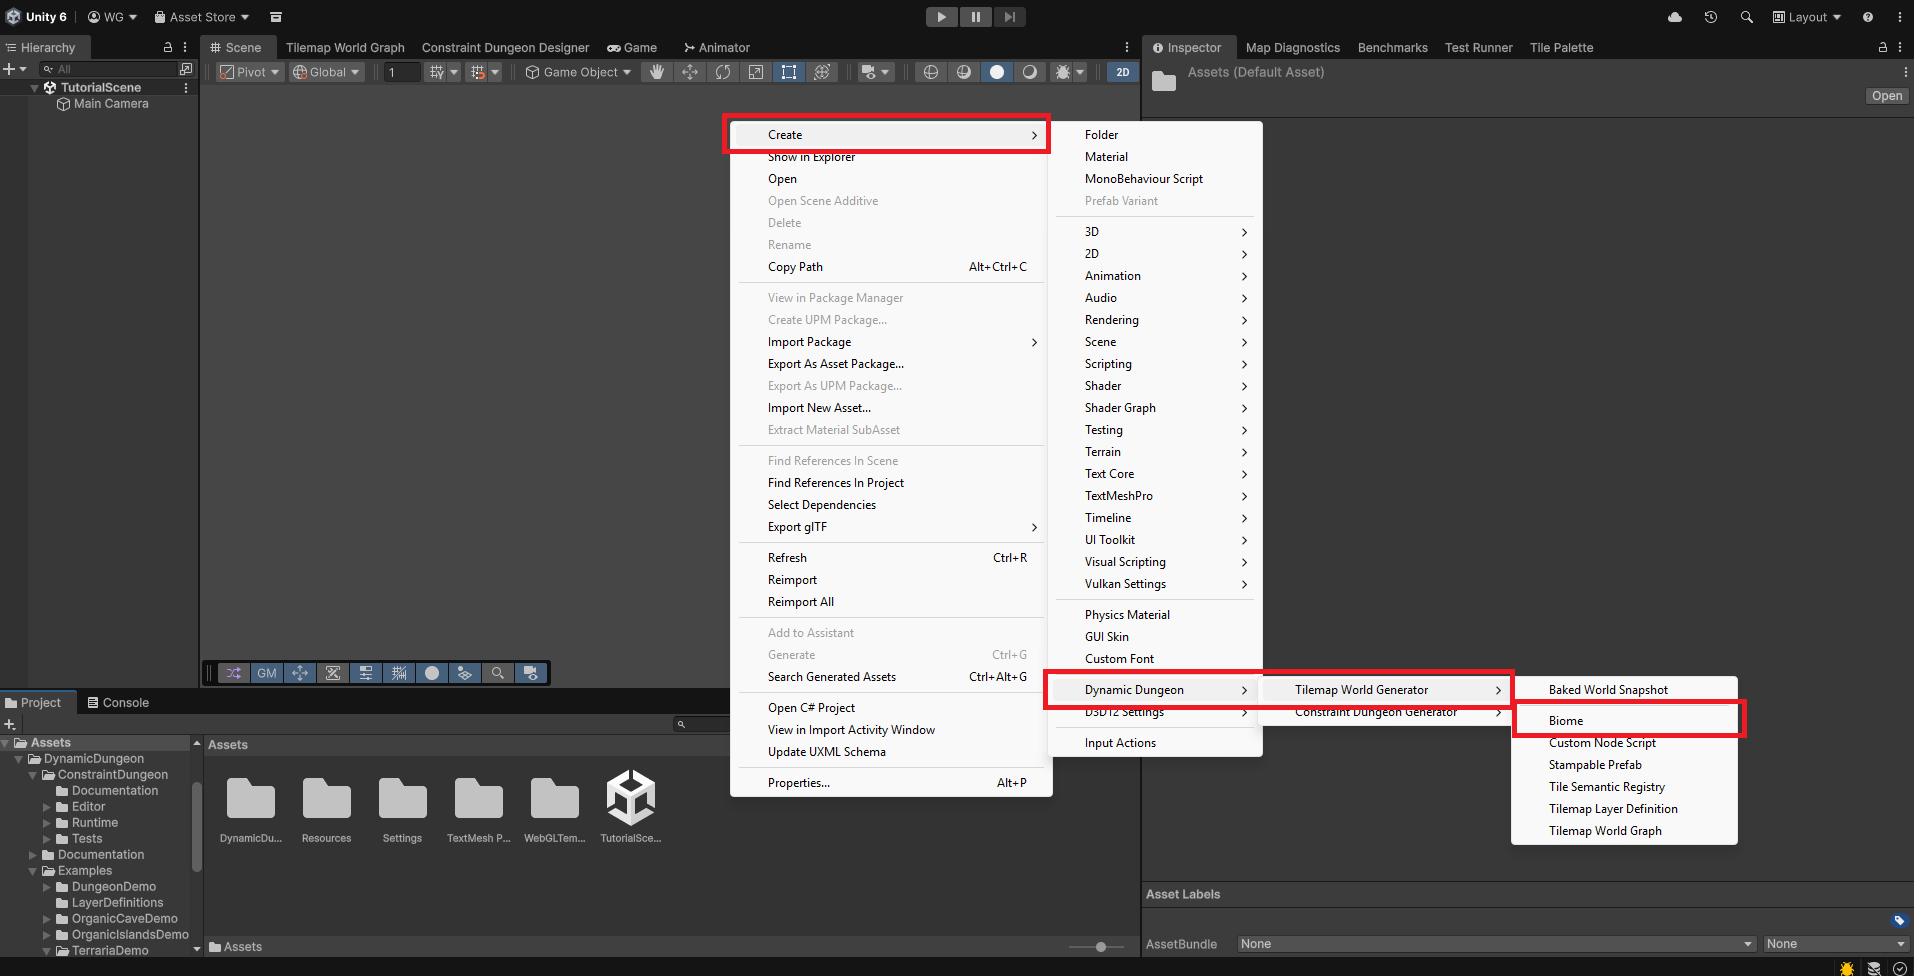Toggle the circle button in overlay toolbar
This screenshot has height=976, width=1914.
coord(432,673)
